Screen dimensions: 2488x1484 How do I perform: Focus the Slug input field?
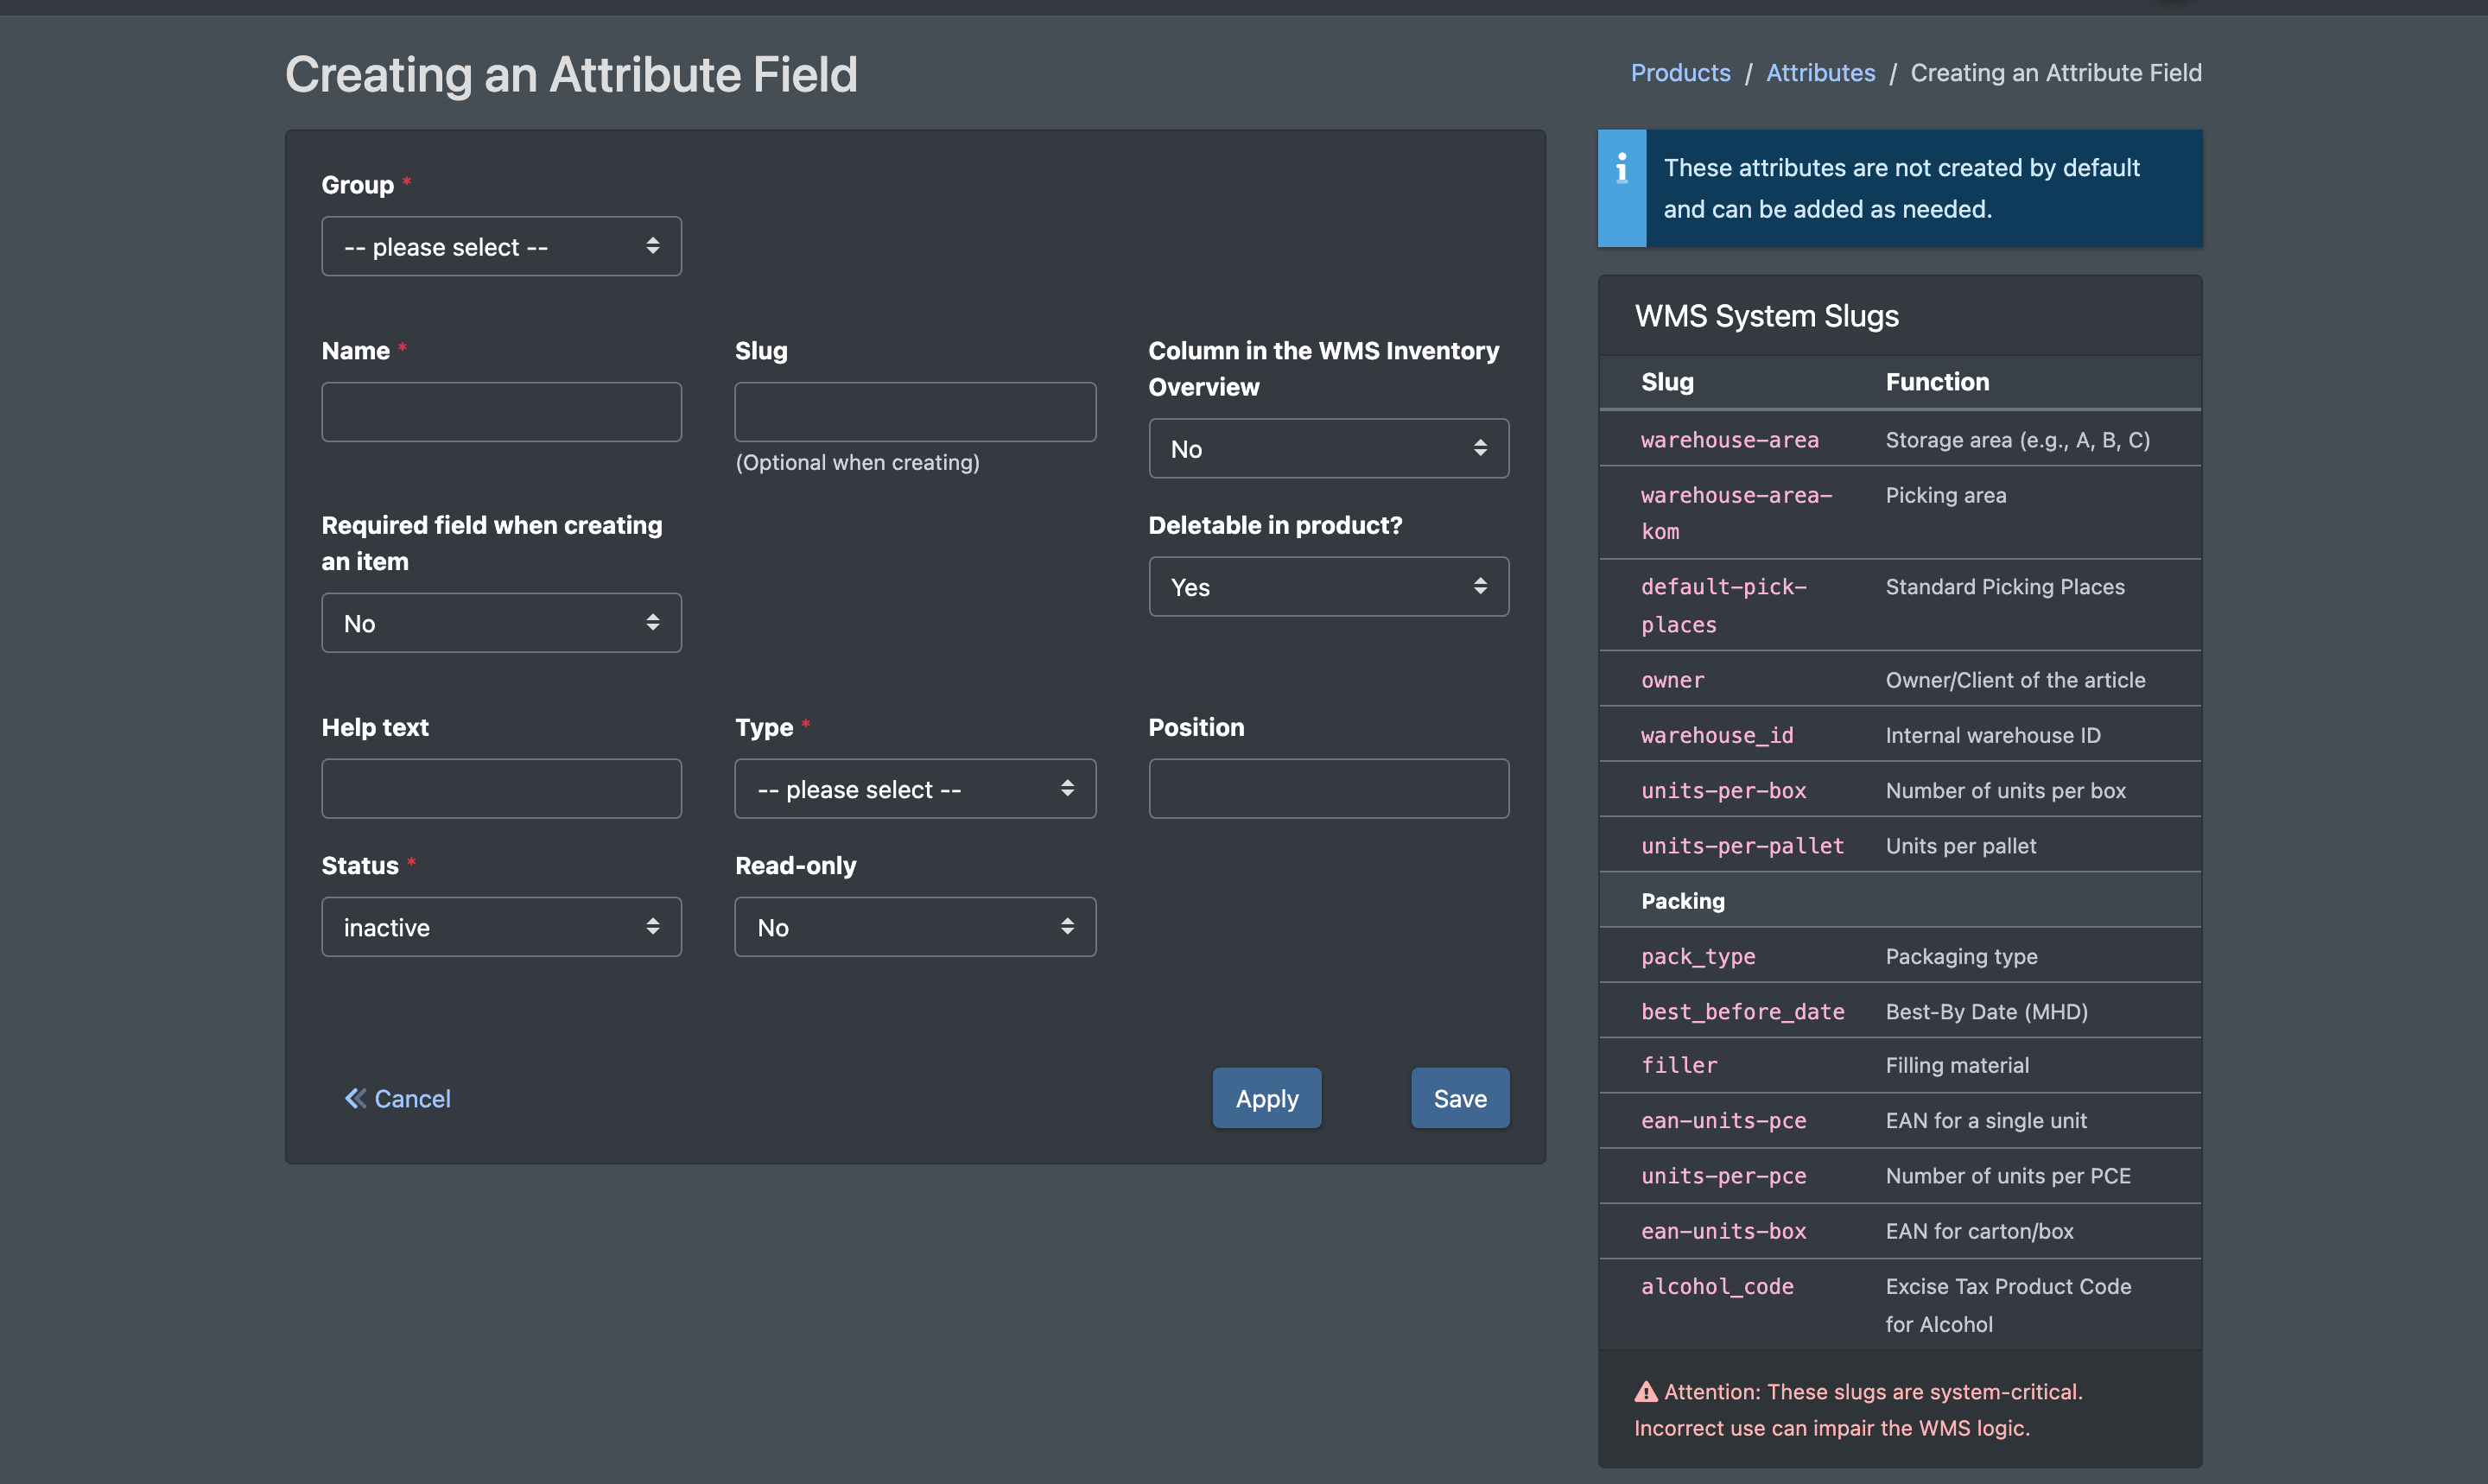click(x=915, y=412)
